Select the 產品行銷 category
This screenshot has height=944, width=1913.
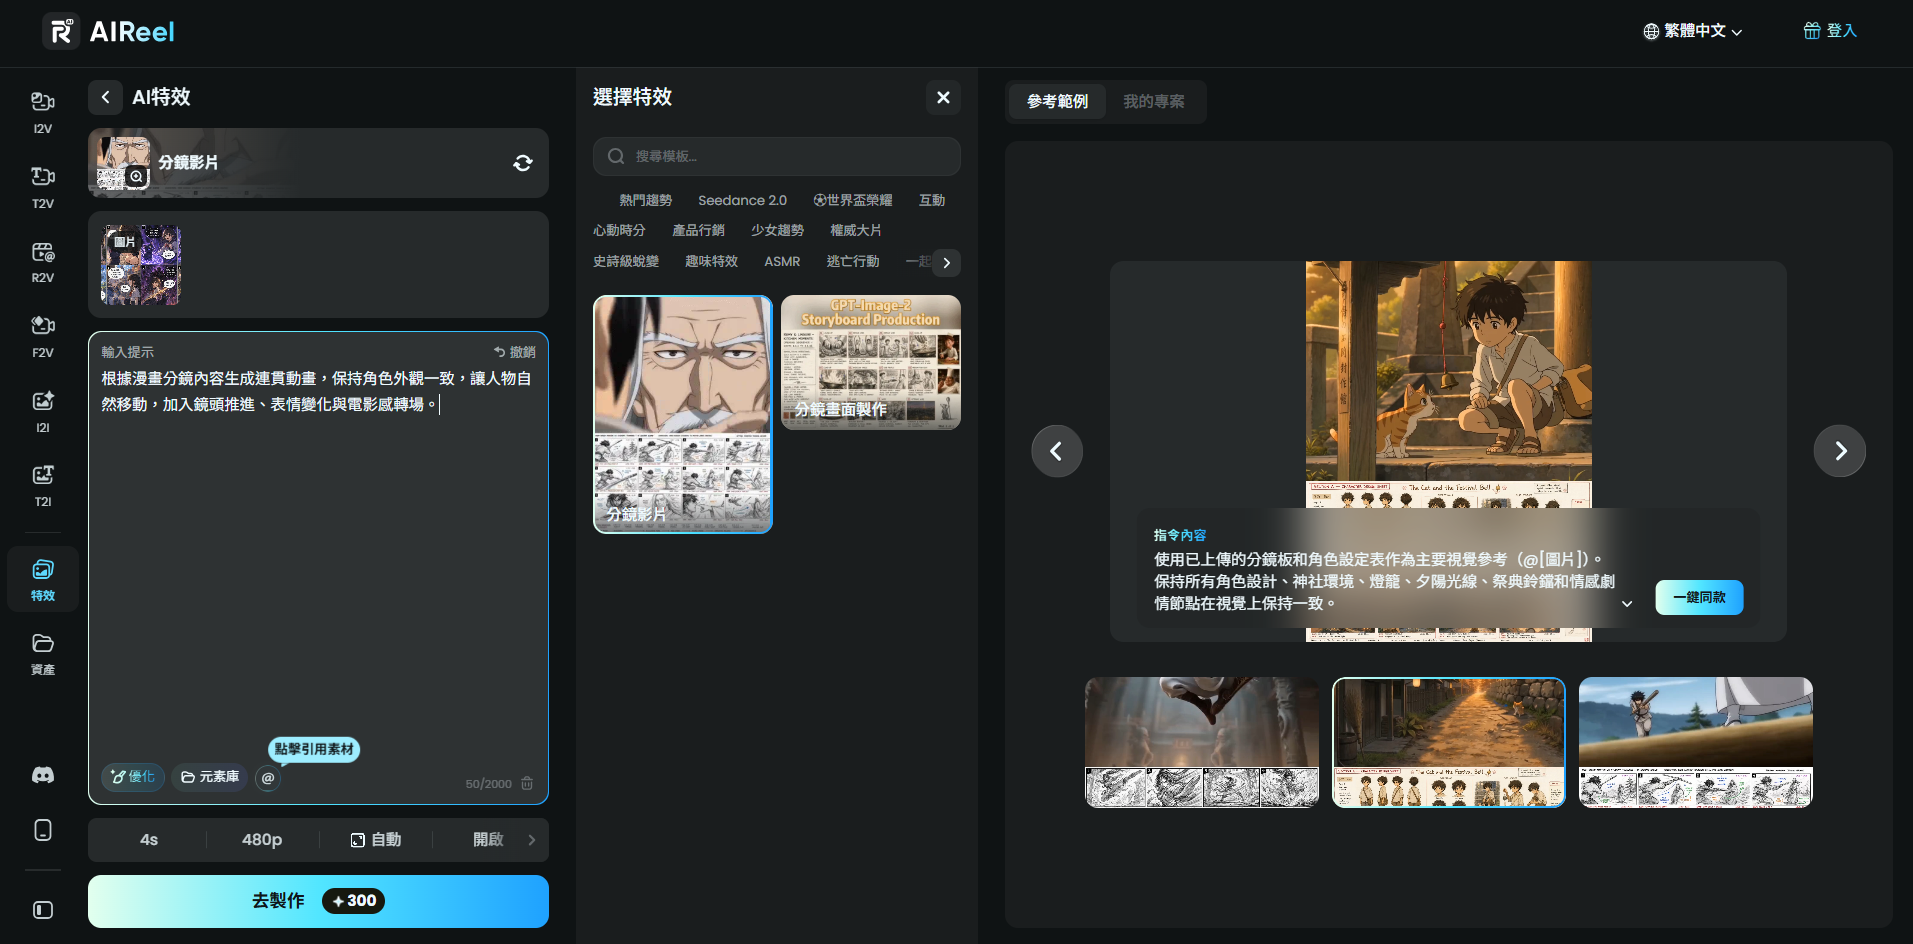pos(698,230)
